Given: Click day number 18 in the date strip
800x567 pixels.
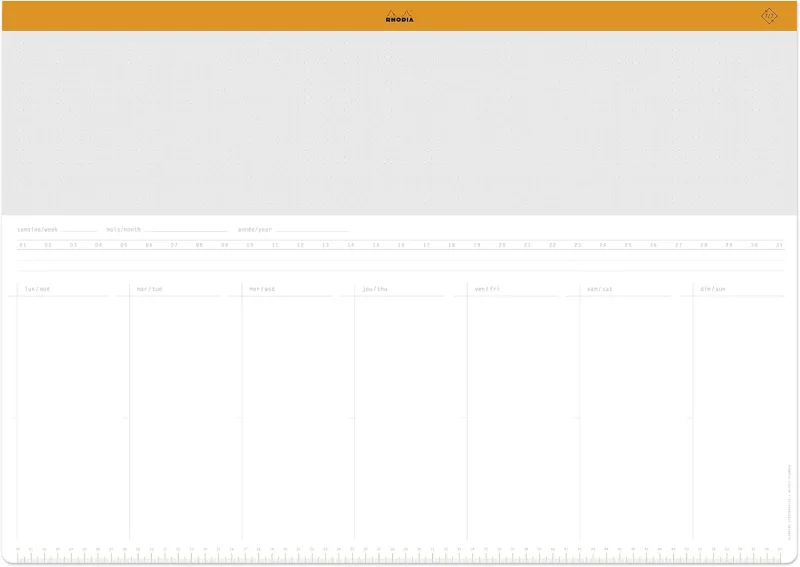Looking at the screenshot, I should tap(452, 245).
